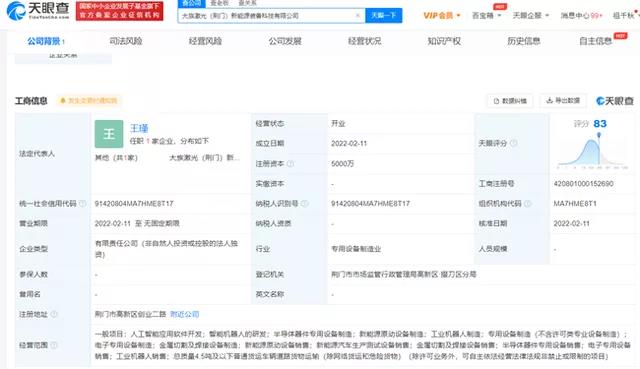Click the score distribution chart marker
The width and height of the screenshot is (640, 369).
[x=599, y=136]
